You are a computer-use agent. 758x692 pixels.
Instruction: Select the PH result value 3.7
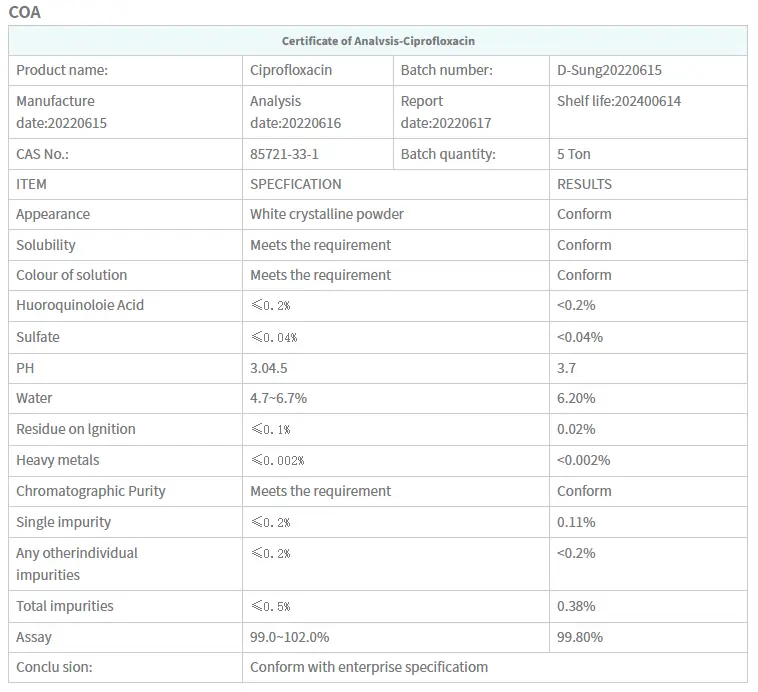coord(566,368)
